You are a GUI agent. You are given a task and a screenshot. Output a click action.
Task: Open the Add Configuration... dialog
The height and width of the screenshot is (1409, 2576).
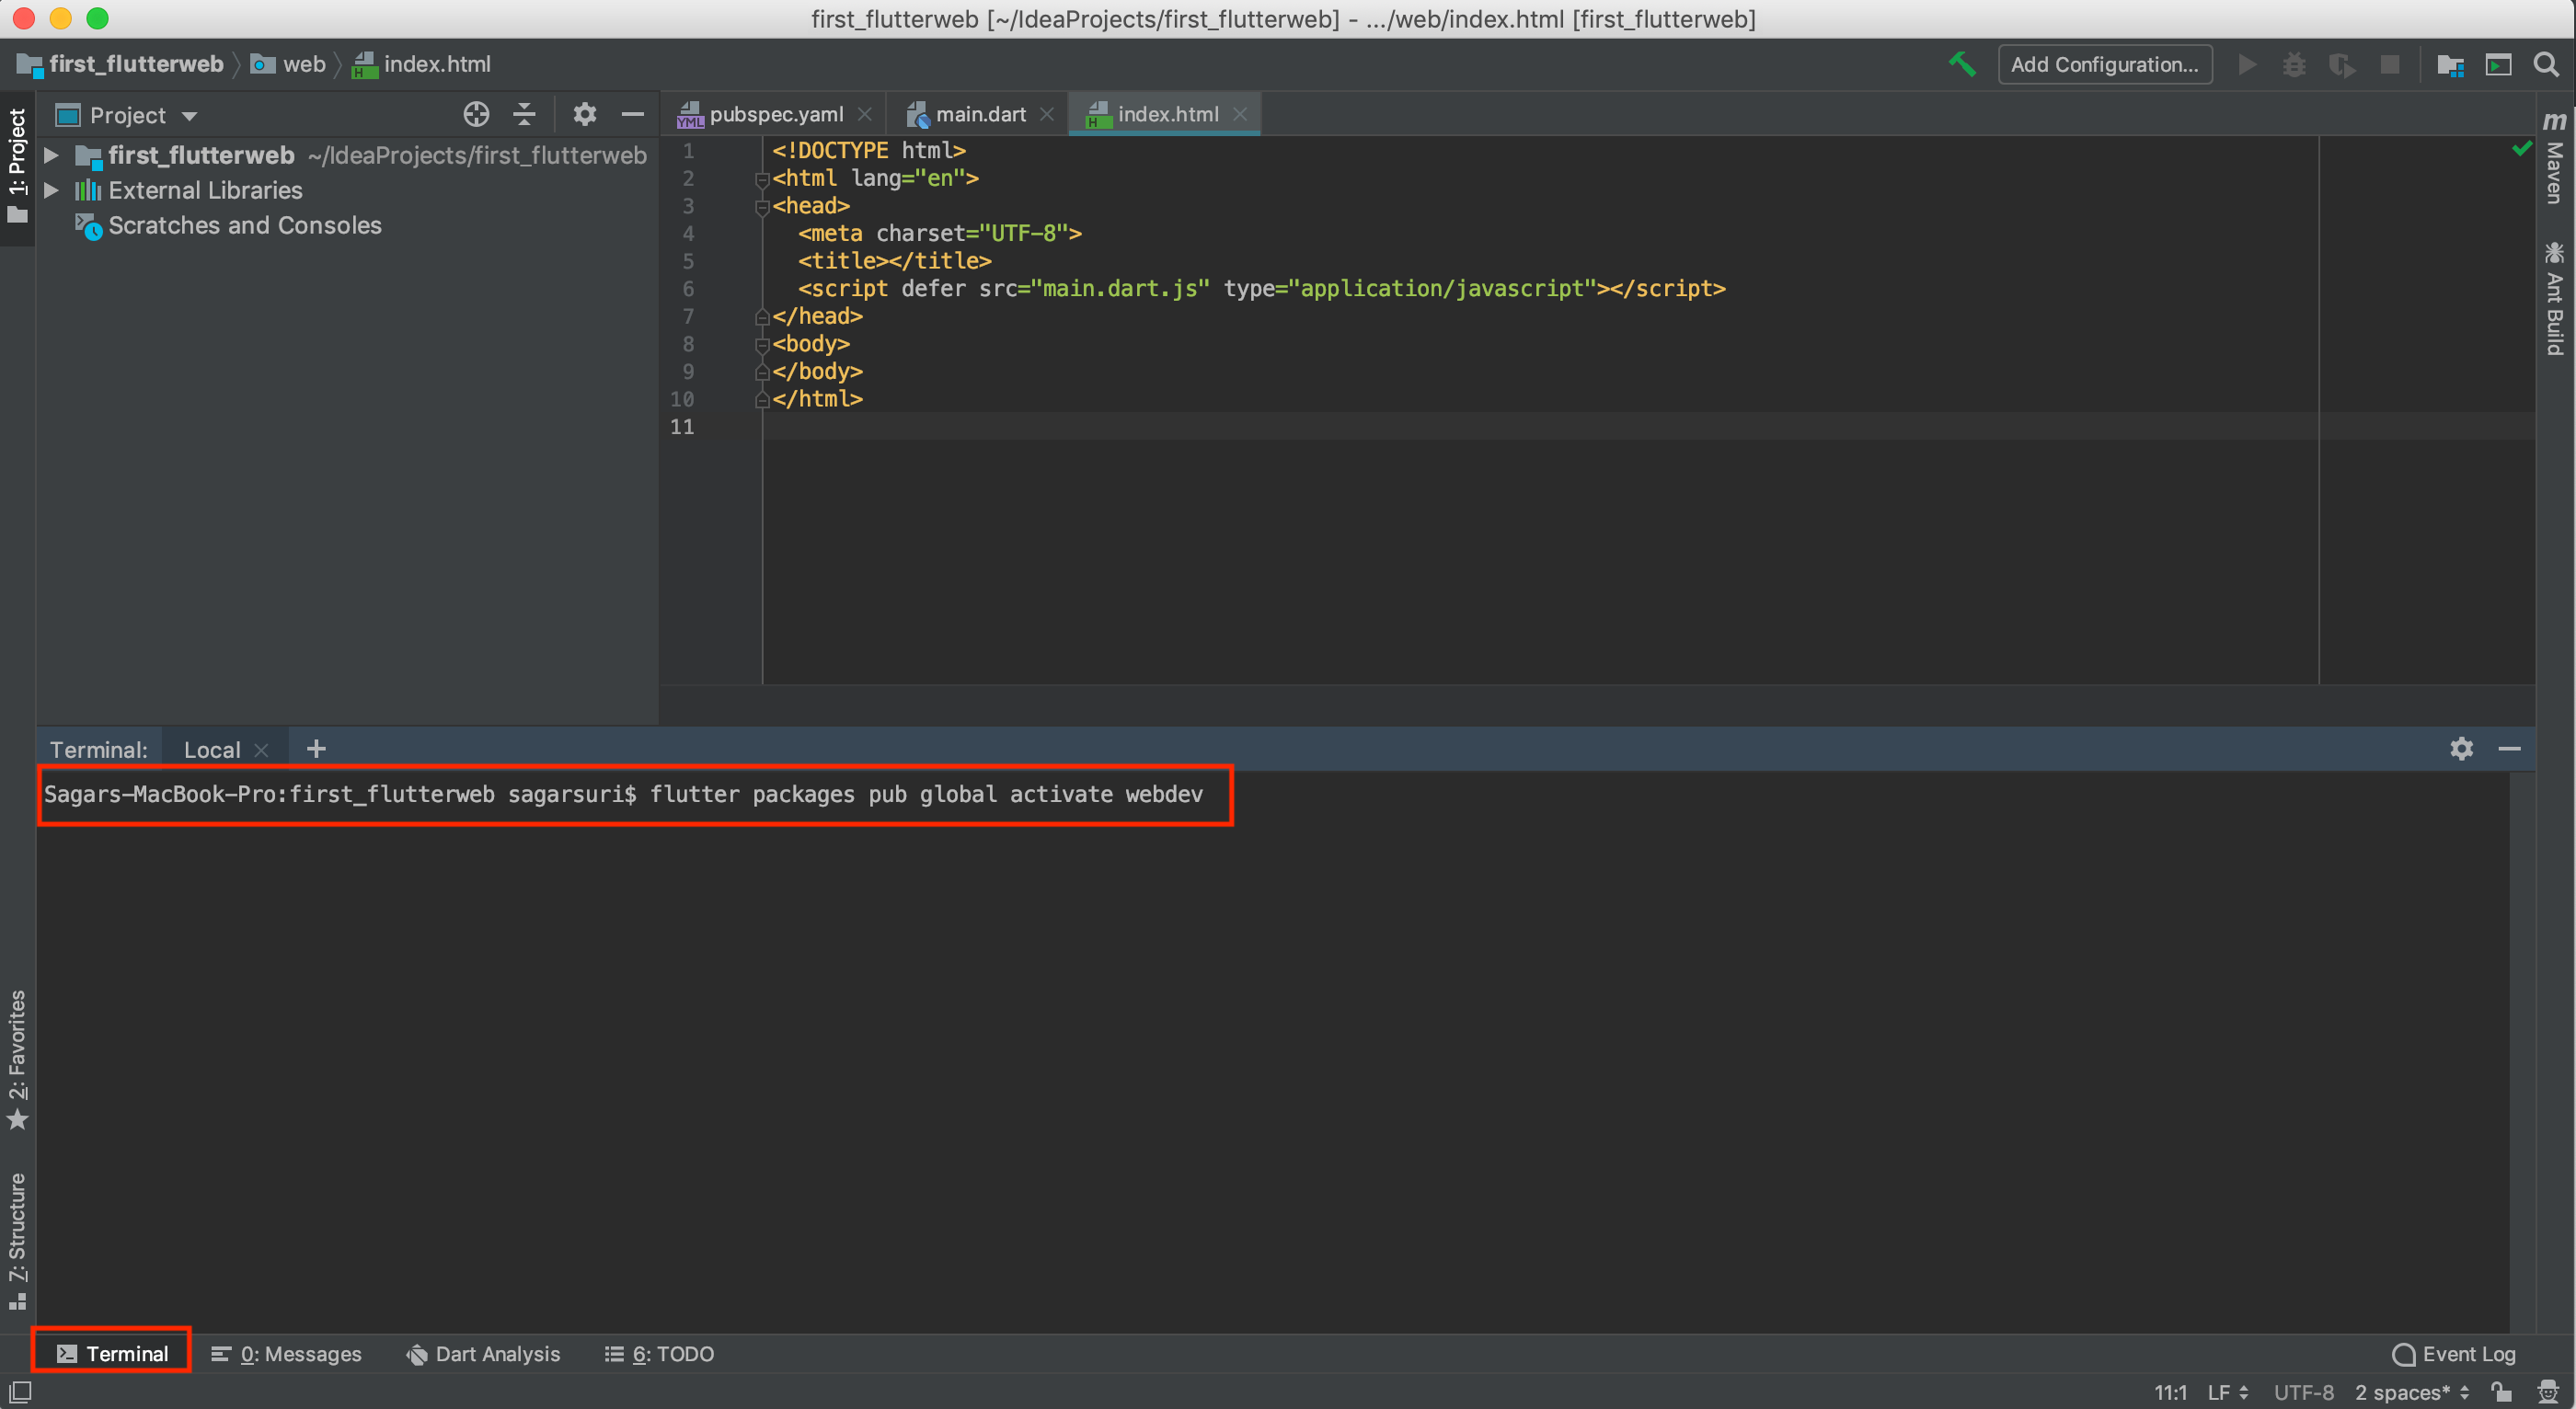2104,64
